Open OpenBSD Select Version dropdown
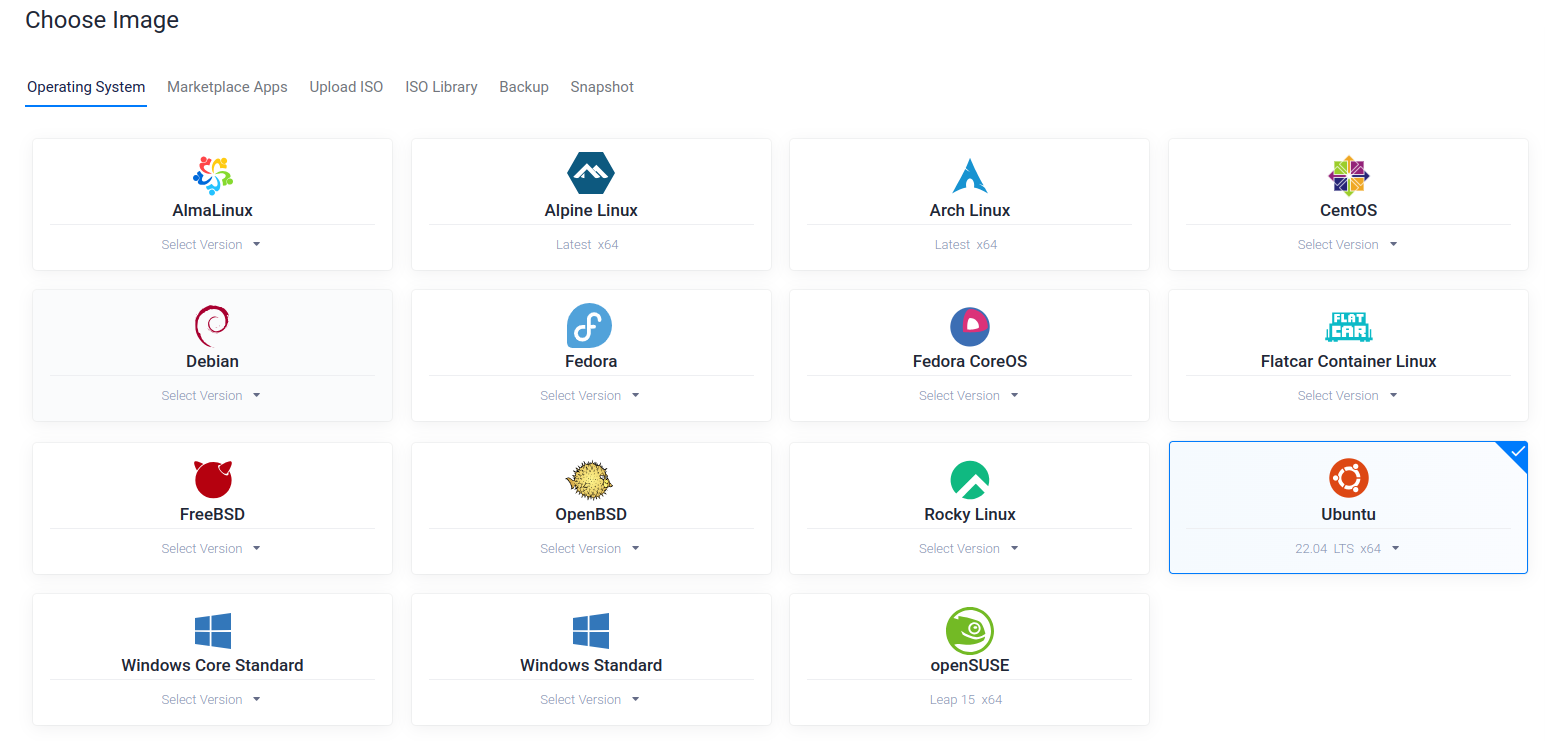 tap(590, 548)
